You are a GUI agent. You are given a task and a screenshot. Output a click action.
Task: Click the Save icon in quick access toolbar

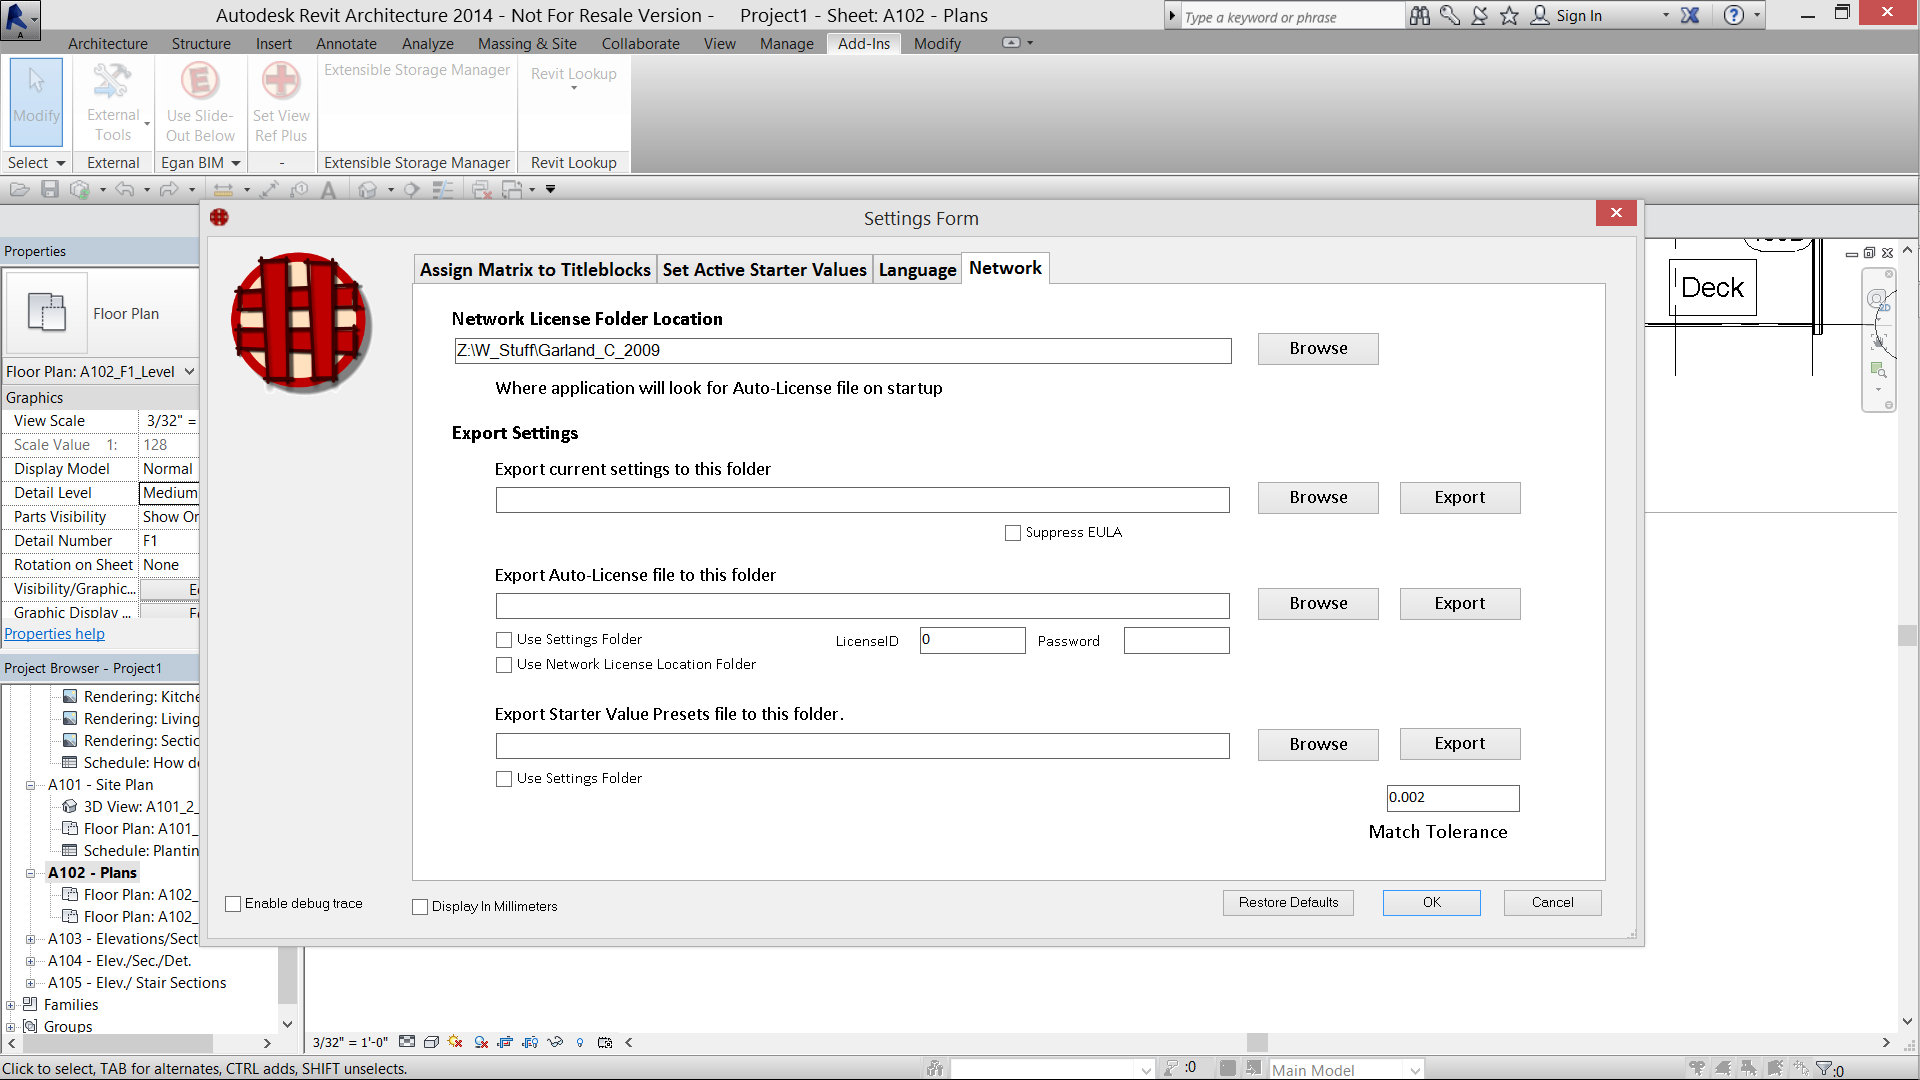click(x=50, y=189)
